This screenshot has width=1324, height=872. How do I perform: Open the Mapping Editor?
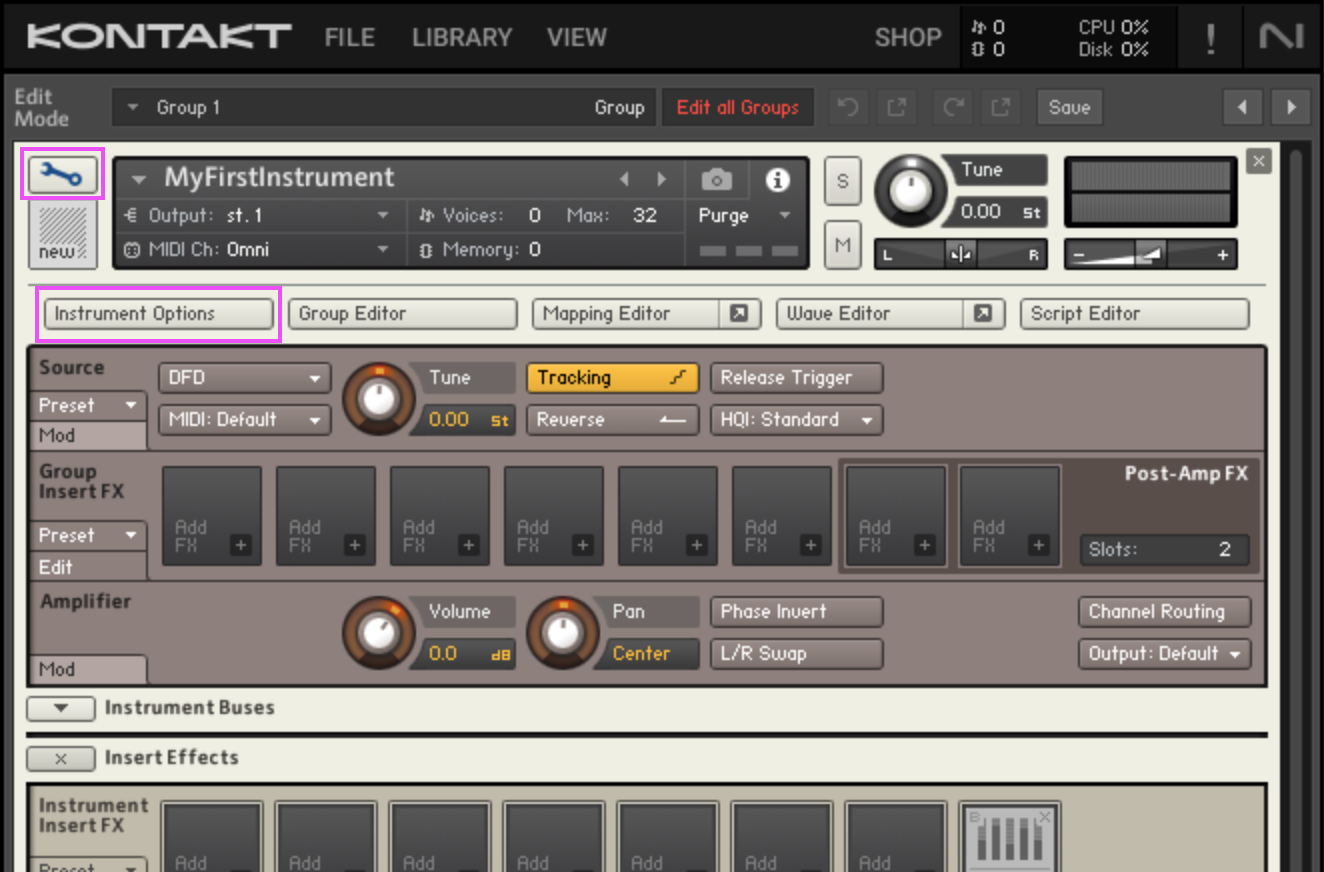(625, 314)
